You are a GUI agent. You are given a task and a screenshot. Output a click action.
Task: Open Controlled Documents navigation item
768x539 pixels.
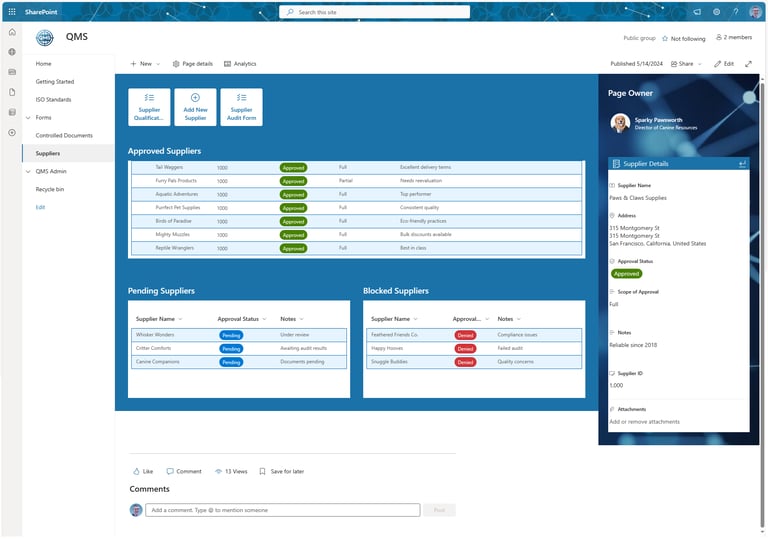pos(64,136)
